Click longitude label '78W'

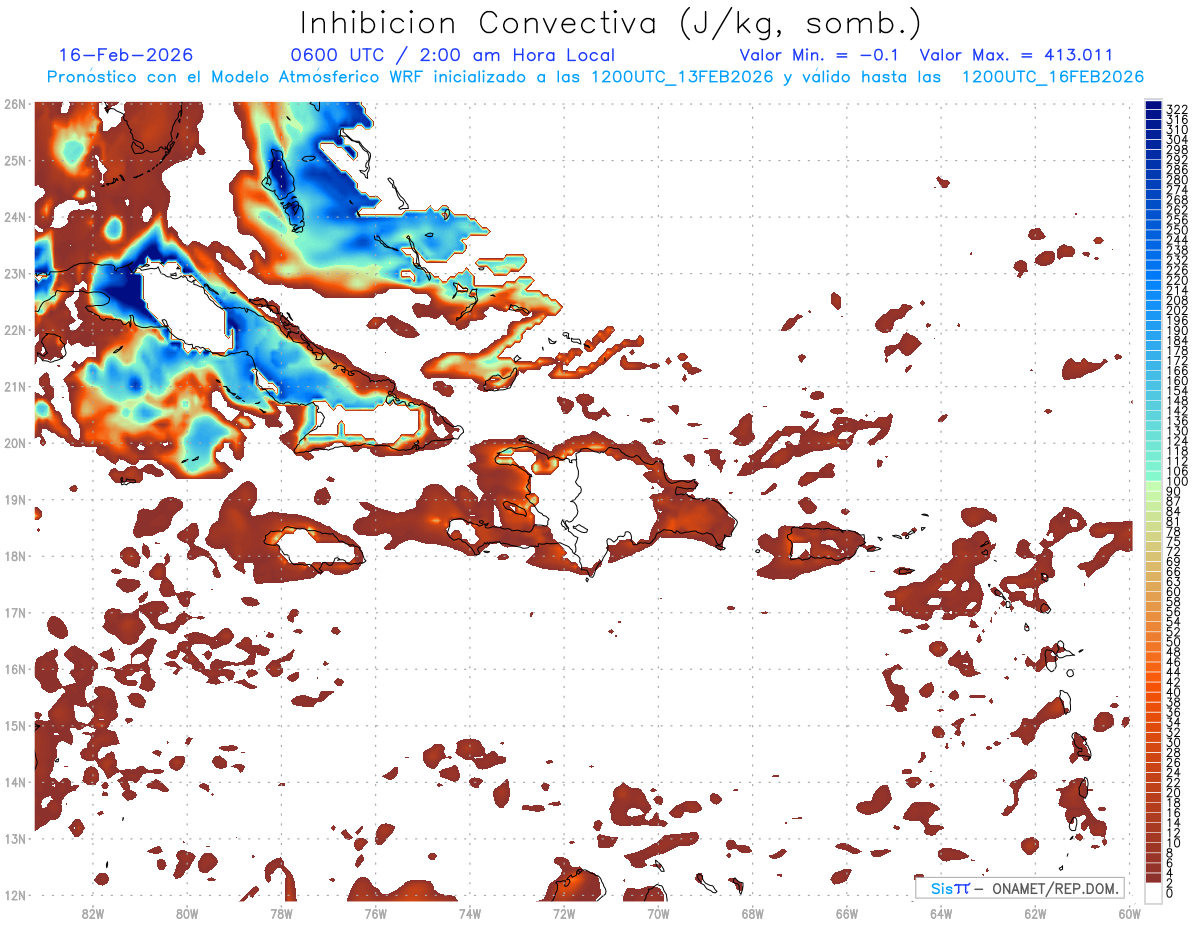click(281, 913)
